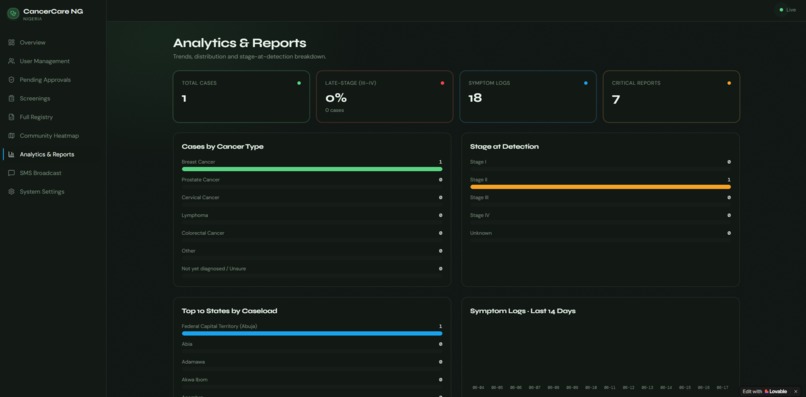Click the CancerCare NG logo icon

click(x=13, y=13)
